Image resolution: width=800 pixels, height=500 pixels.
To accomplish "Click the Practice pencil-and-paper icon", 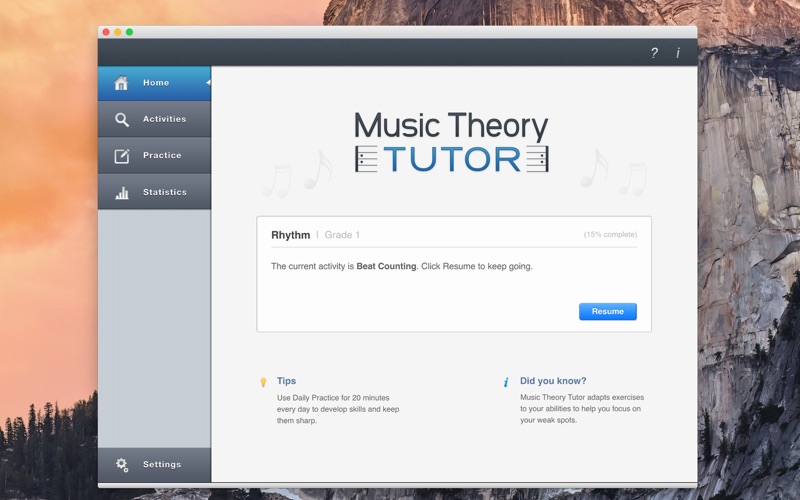I will point(121,156).
